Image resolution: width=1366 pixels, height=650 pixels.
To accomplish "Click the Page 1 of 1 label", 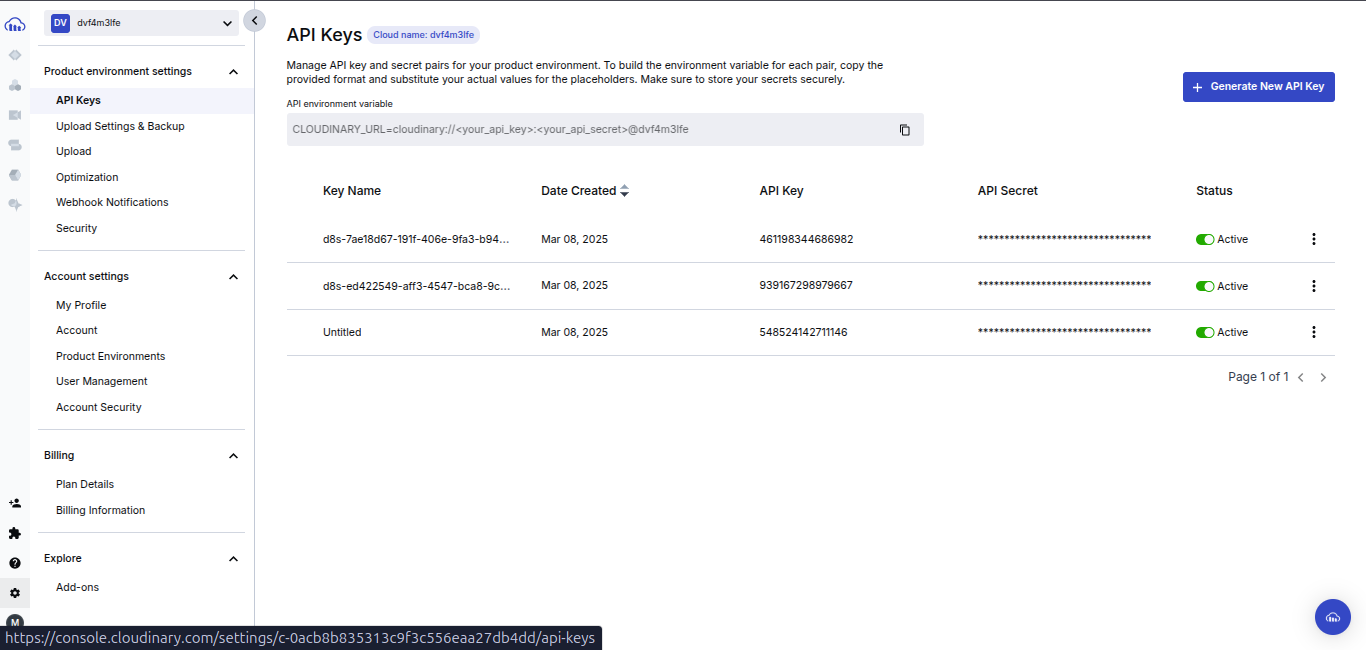I will [x=1258, y=377].
